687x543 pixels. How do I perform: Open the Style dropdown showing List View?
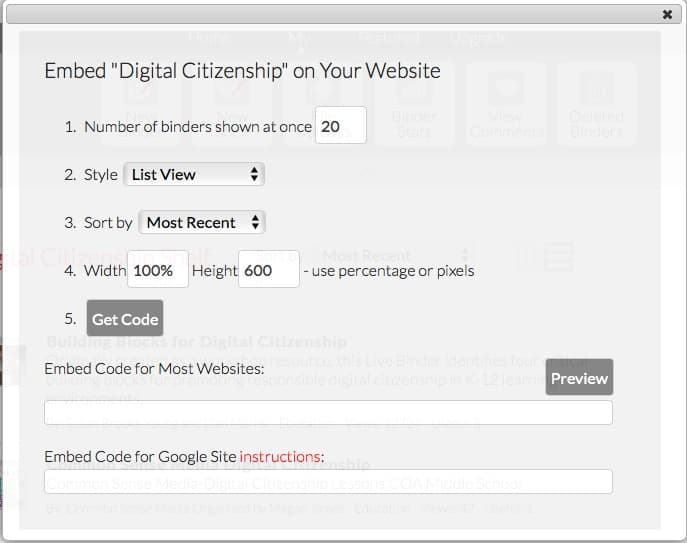[x=194, y=174]
